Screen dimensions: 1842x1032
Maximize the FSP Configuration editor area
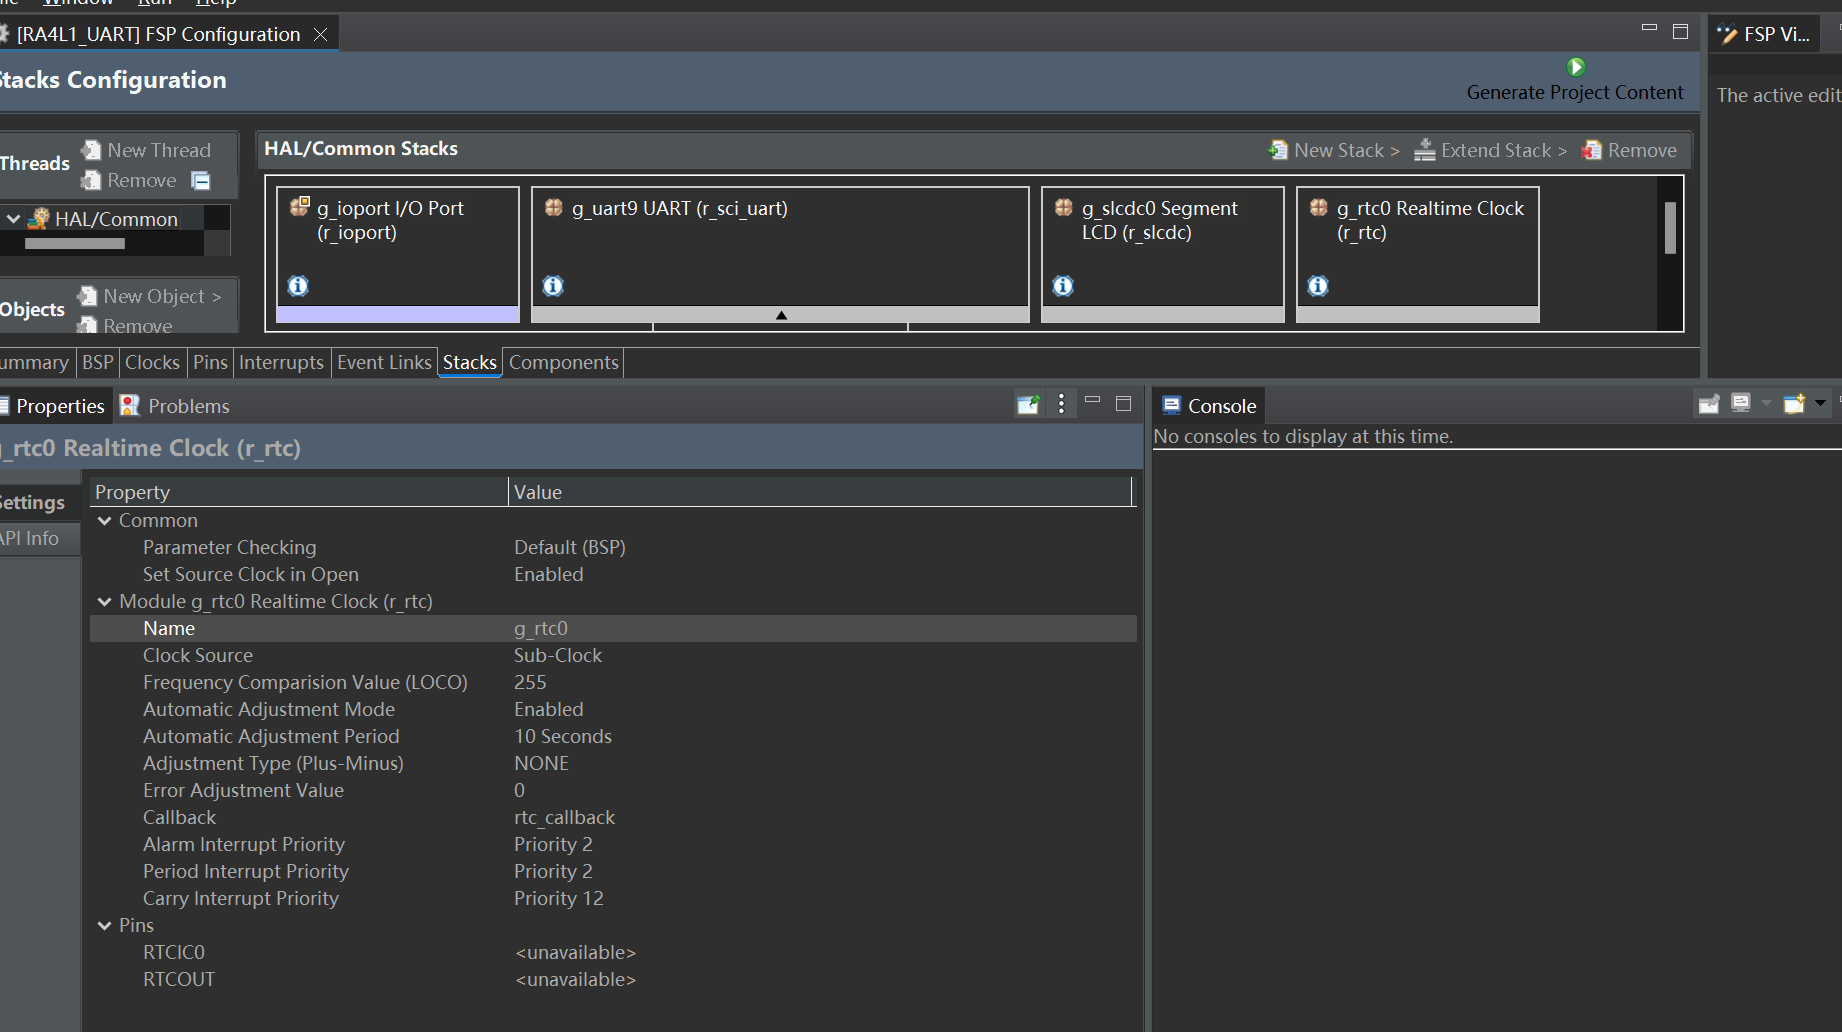click(1680, 32)
